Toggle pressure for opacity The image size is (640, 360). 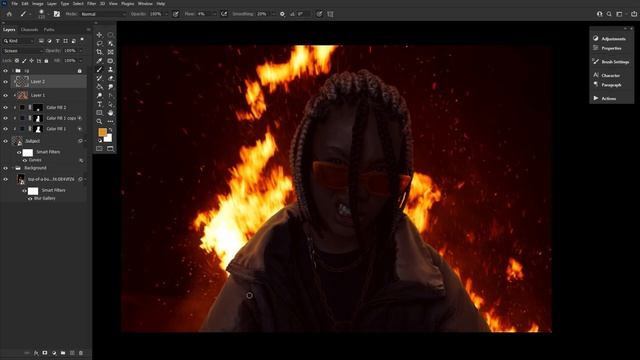coord(176,14)
